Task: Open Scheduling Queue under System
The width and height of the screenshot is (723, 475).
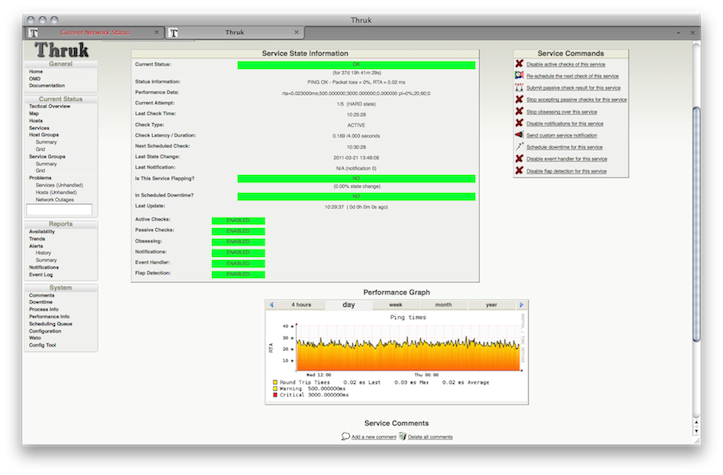Action: pos(50,324)
